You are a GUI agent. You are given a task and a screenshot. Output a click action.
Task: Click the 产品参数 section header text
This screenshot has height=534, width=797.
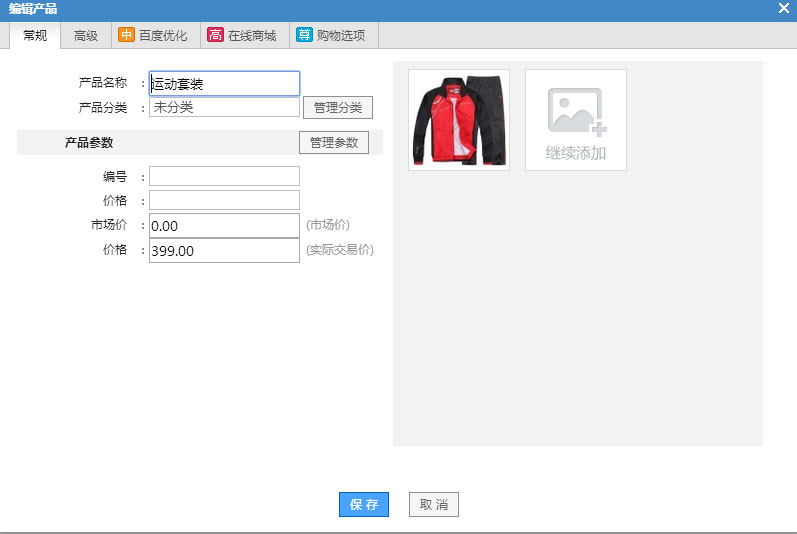pyautogui.click(x=89, y=143)
